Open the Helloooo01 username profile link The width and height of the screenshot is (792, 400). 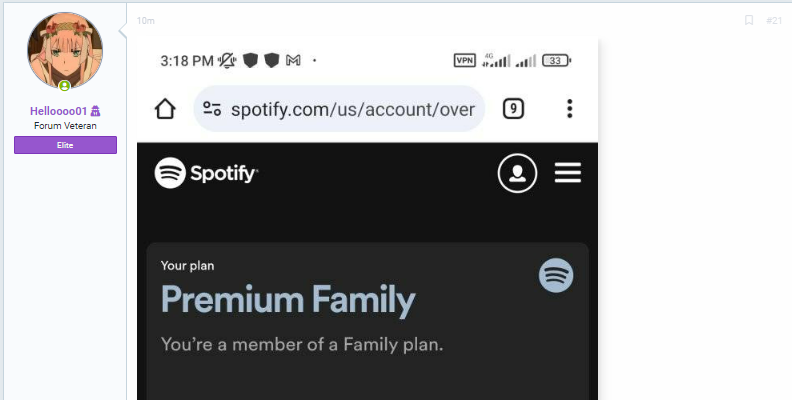[x=59, y=111]
